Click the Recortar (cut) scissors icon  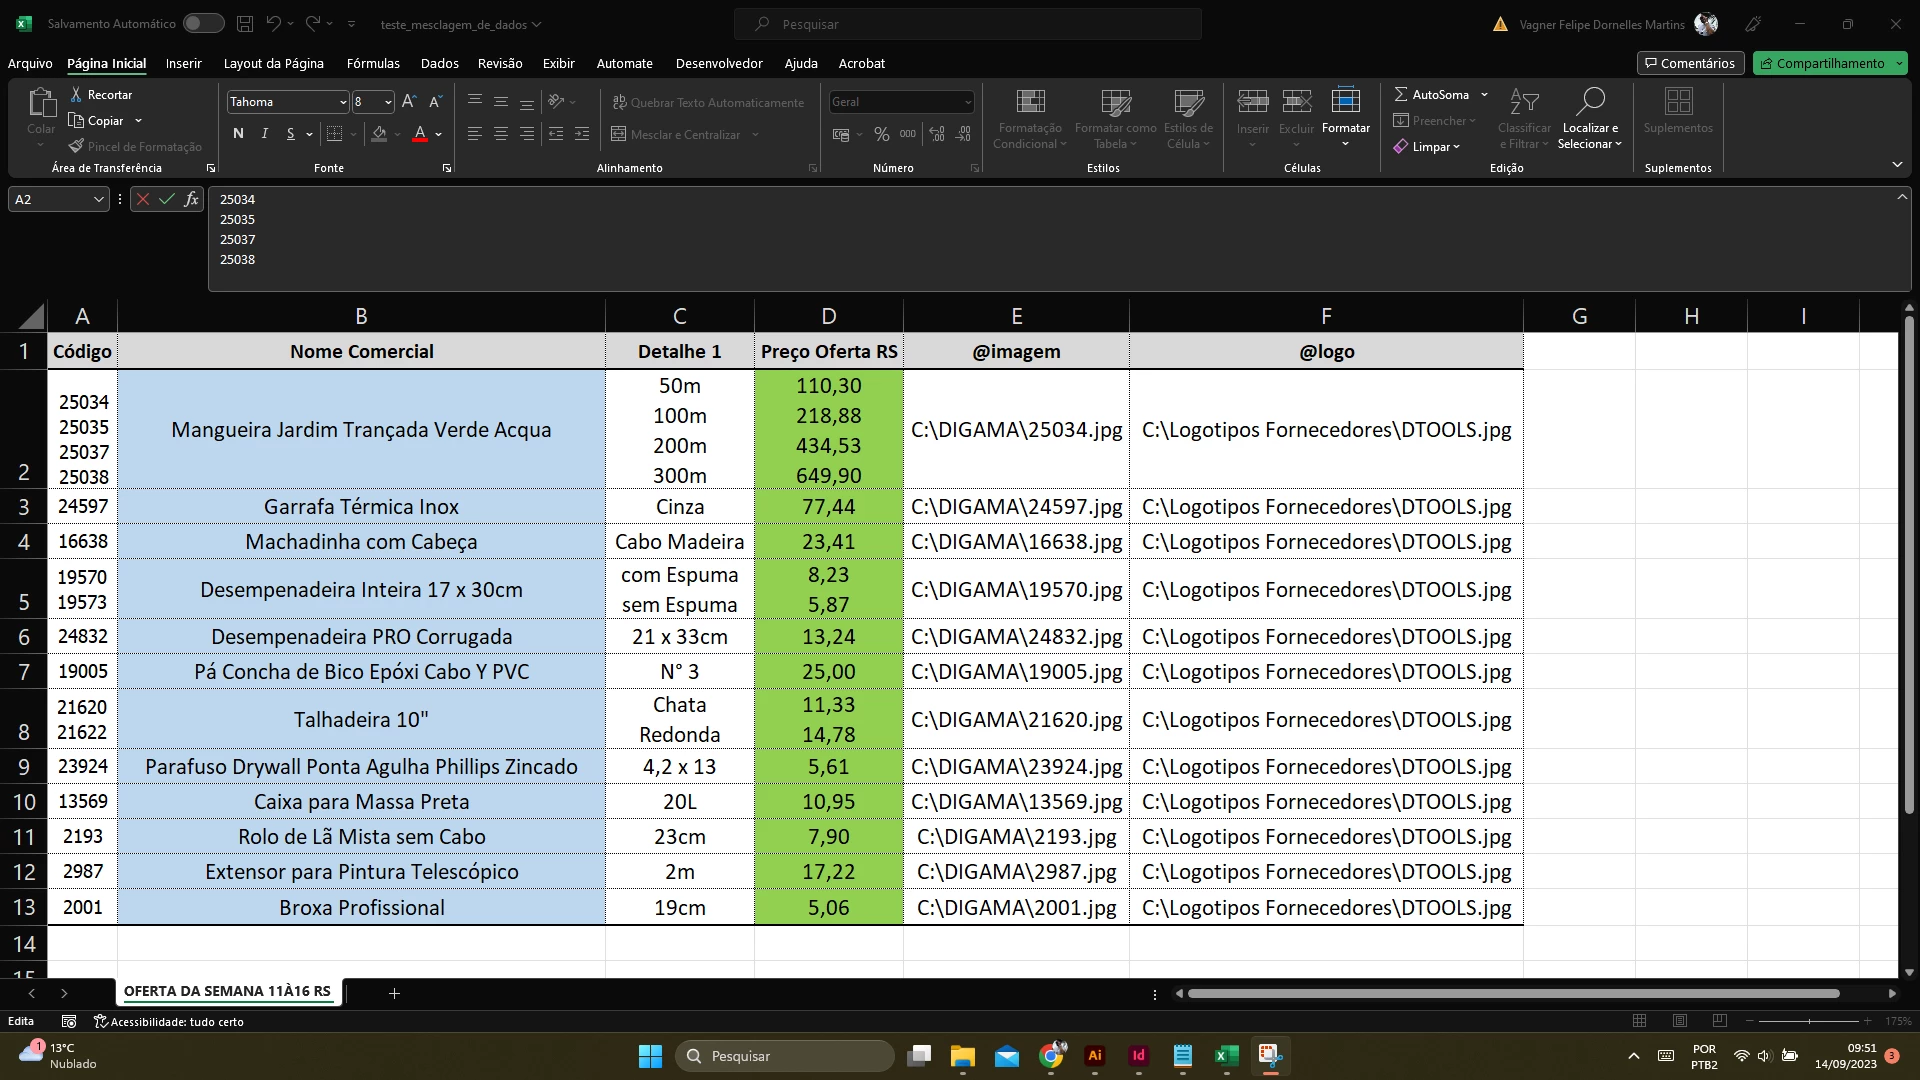point(76,94)
